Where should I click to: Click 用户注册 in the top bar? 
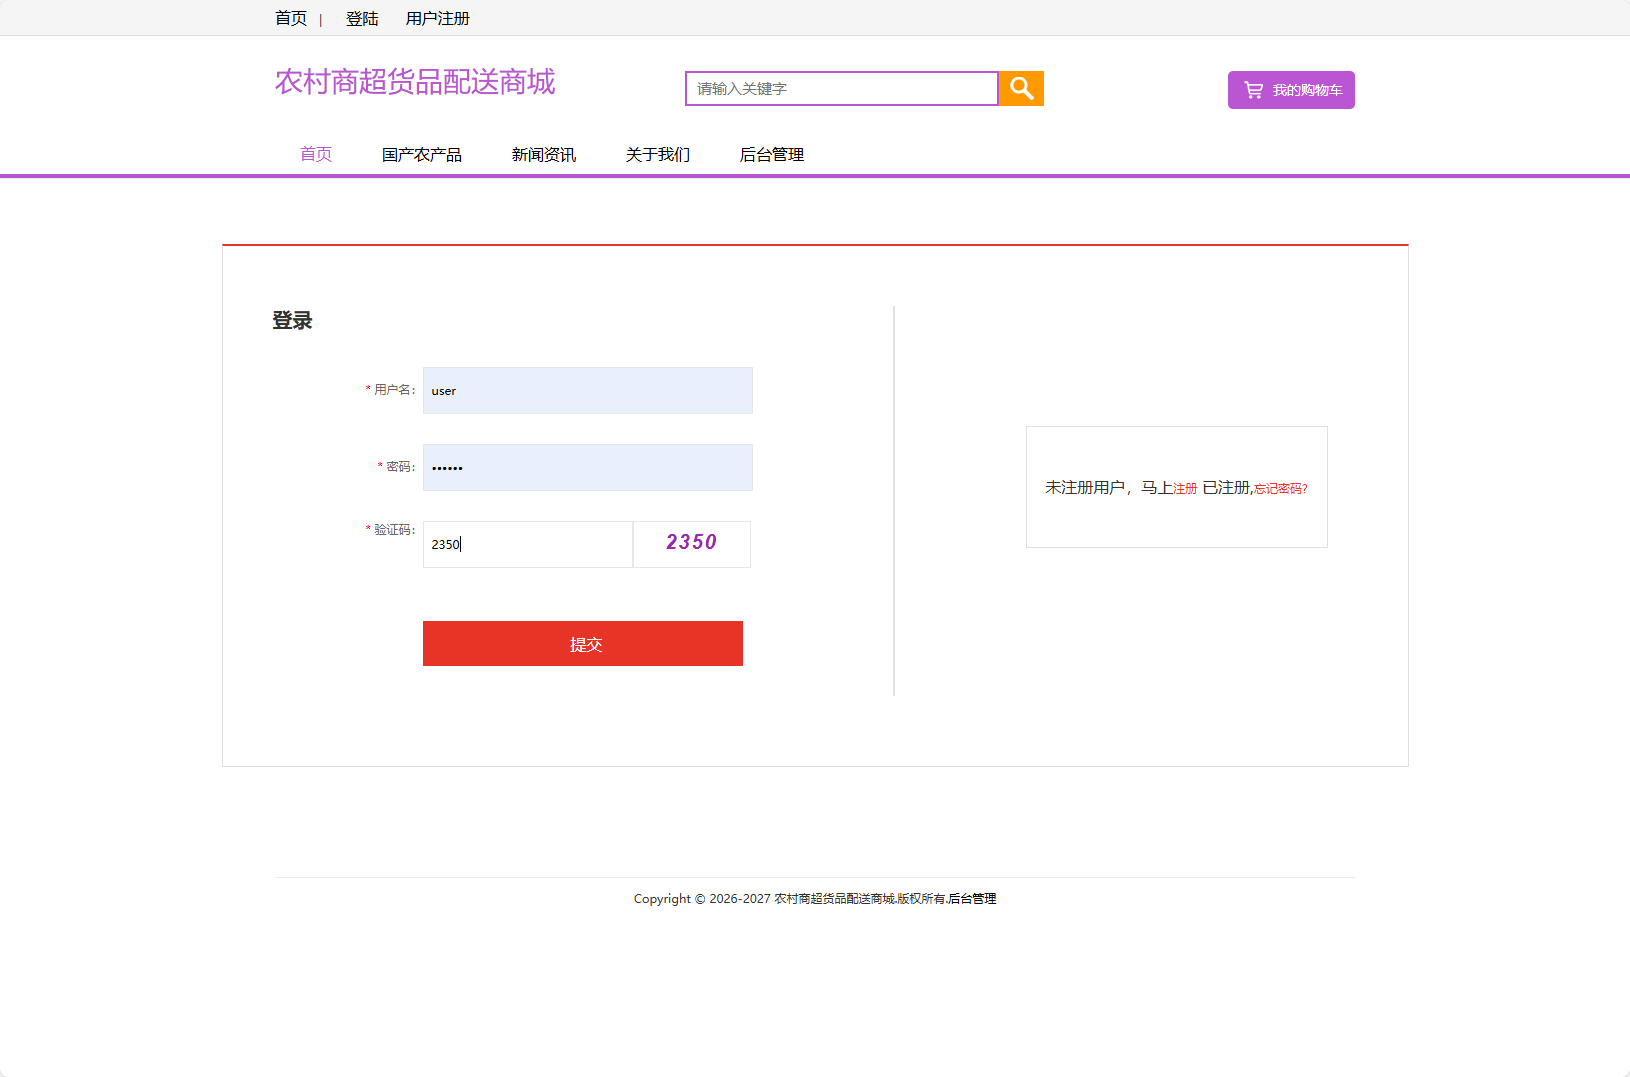pyautogui.click(x=438, y=17)
